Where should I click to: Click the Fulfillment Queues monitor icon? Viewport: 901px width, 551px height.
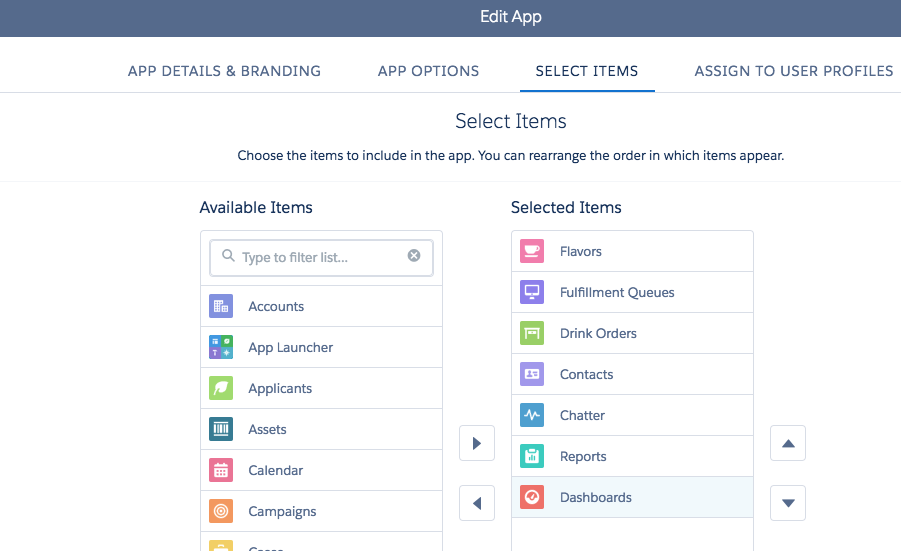[x=532, y=292]
